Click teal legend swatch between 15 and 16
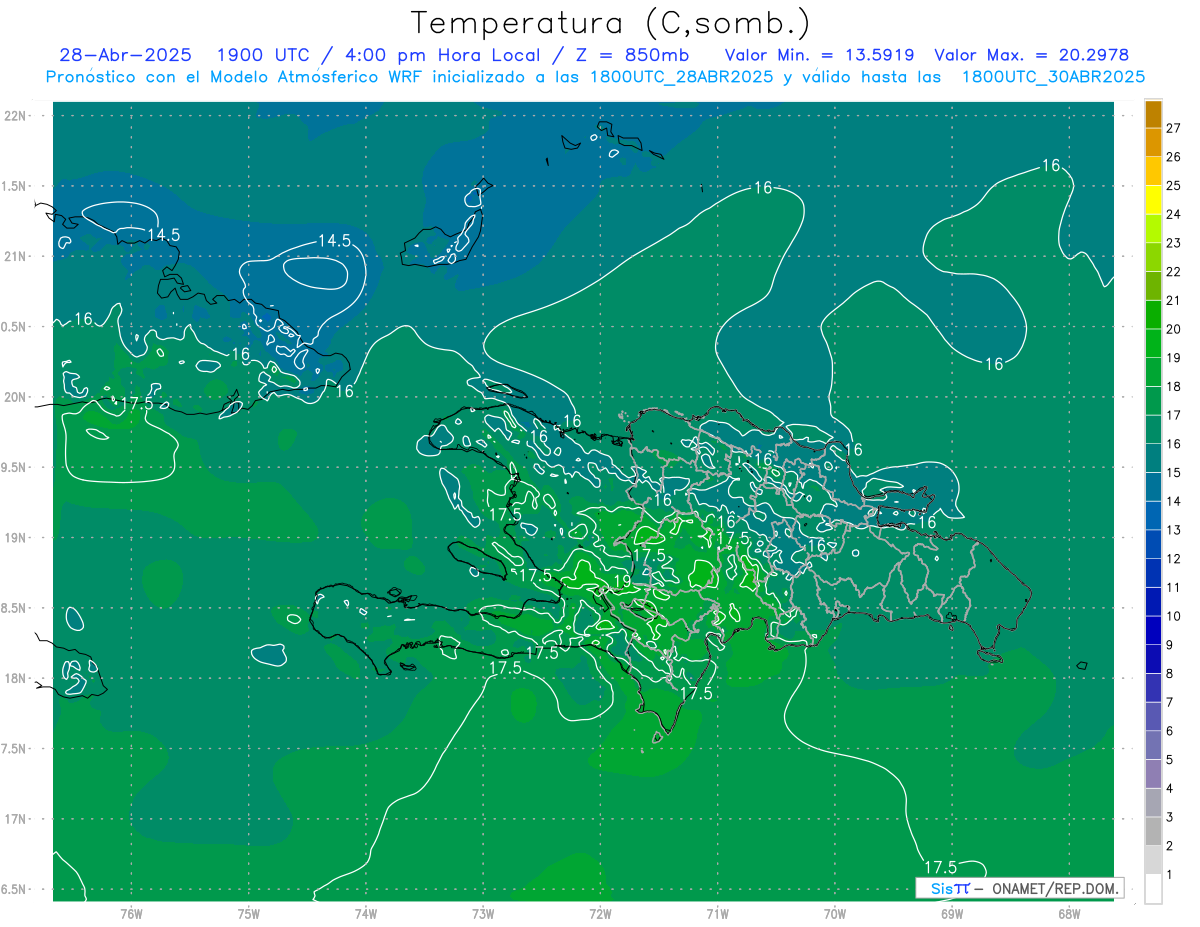 [1153, 458]
